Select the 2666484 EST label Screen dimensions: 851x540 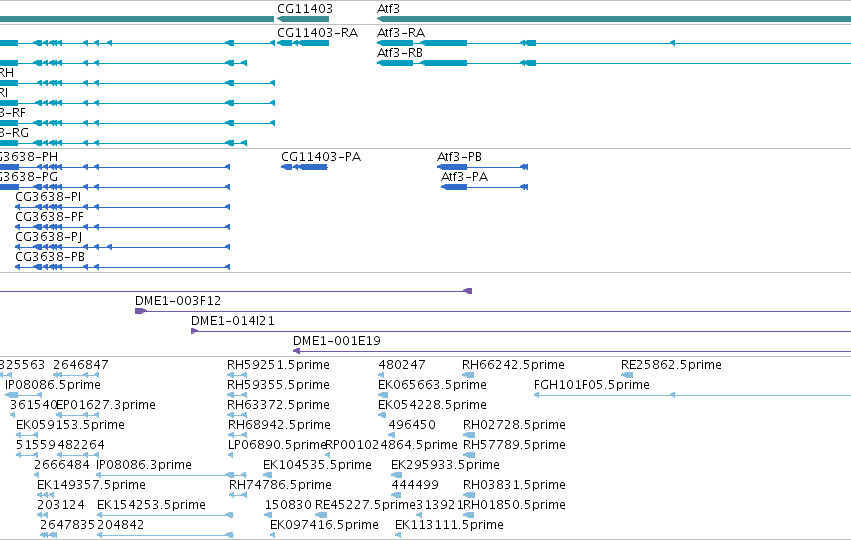pos(61,465)
